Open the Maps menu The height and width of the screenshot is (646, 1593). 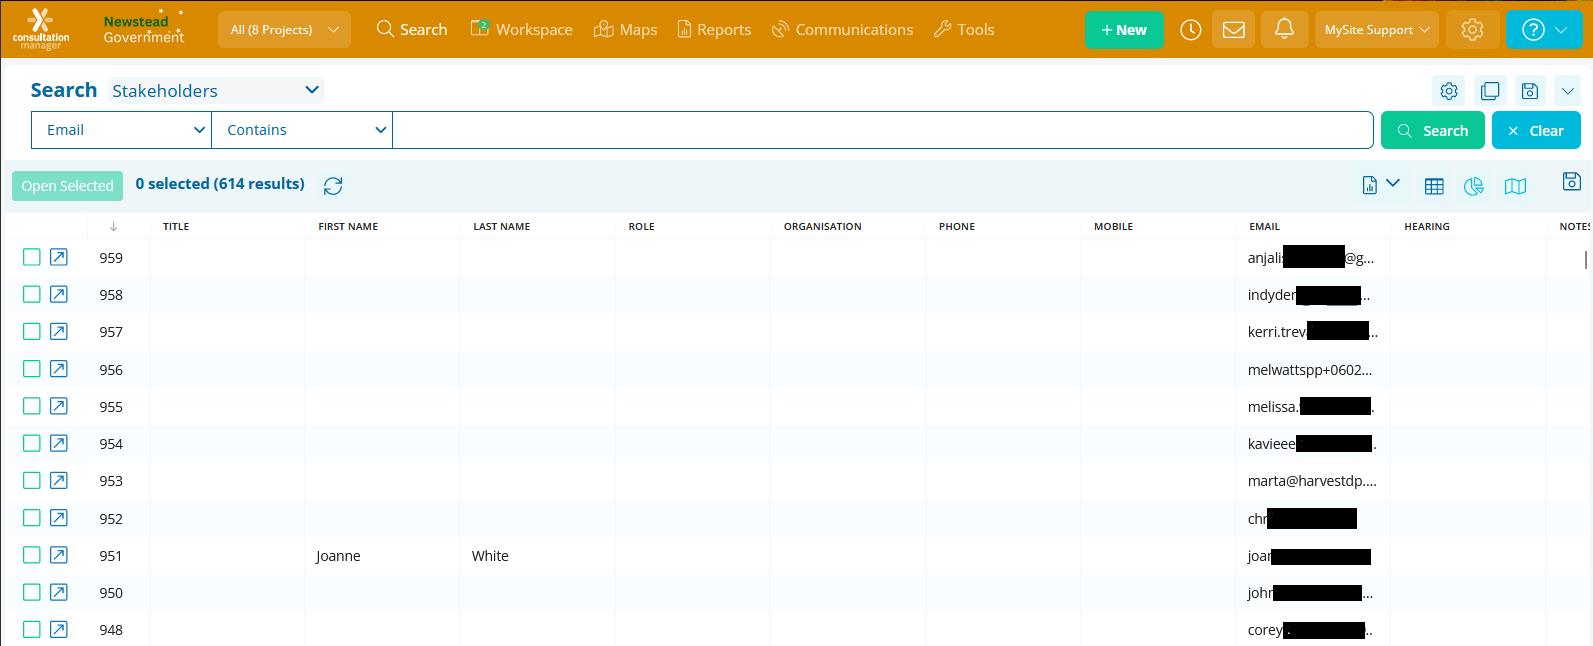(x=625, y=30)
